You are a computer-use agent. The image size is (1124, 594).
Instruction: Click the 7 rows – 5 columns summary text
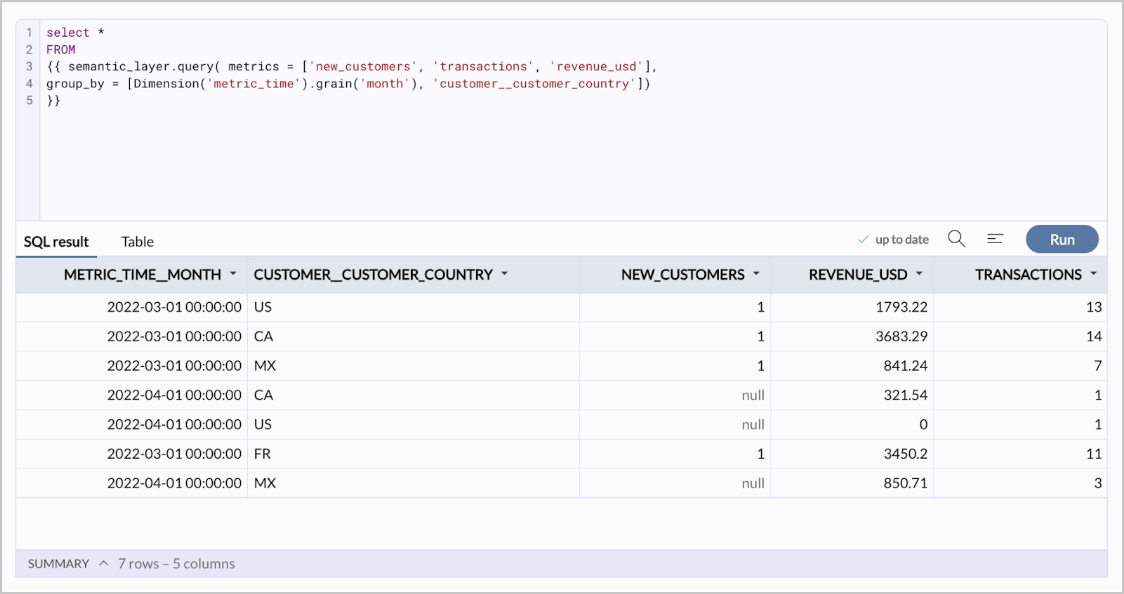point(176,564)
